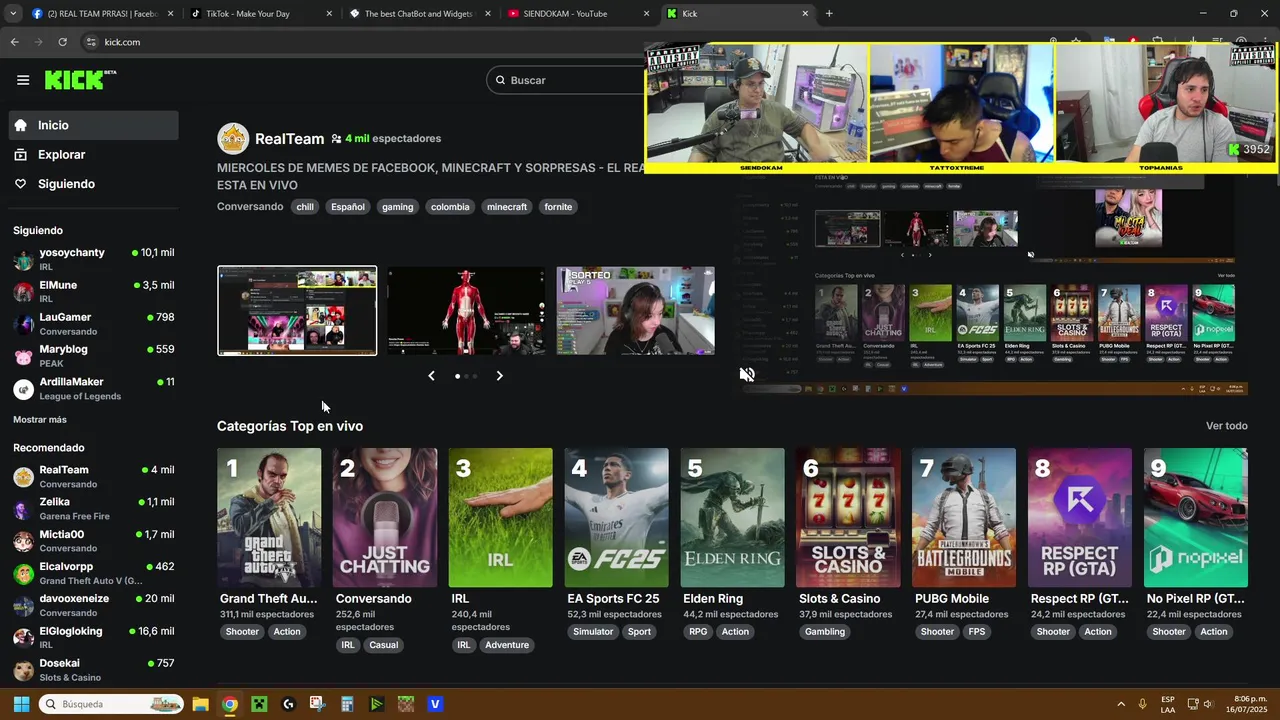Select the anatomy model stream thumbnail
This screenshot has height=720, width=1280.
point(466,311)
